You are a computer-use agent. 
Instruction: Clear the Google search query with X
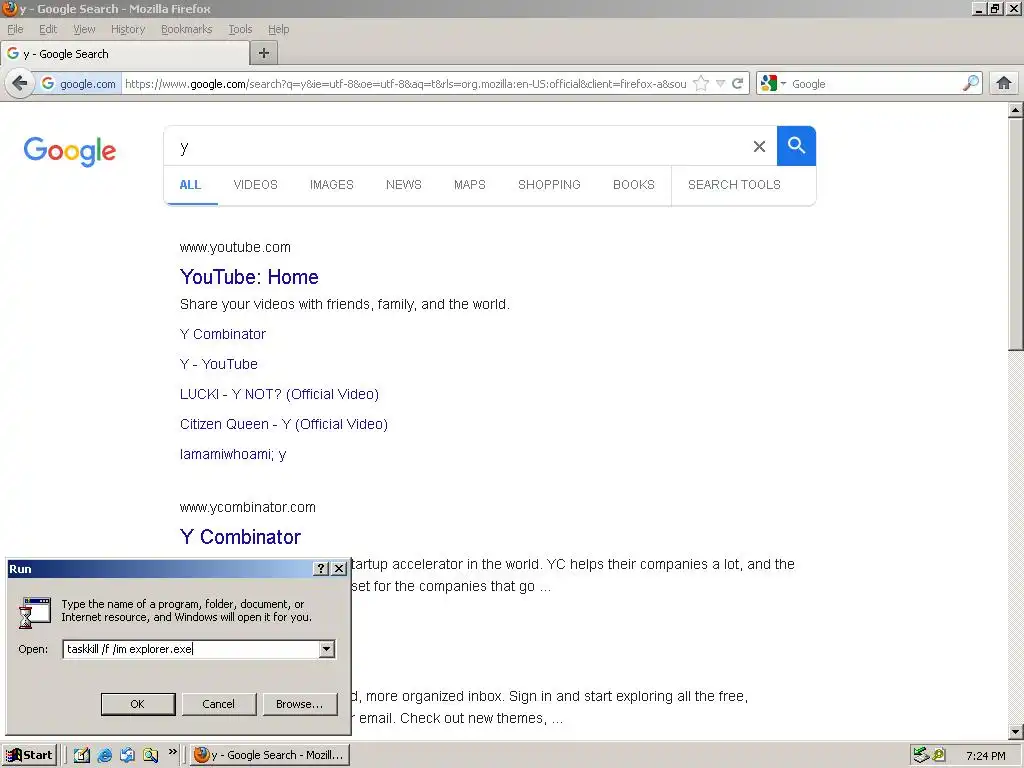click(759, 146)
